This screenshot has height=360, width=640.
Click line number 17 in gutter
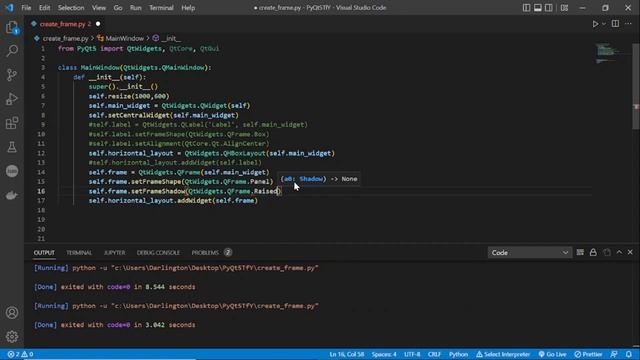tap(41, 201)
